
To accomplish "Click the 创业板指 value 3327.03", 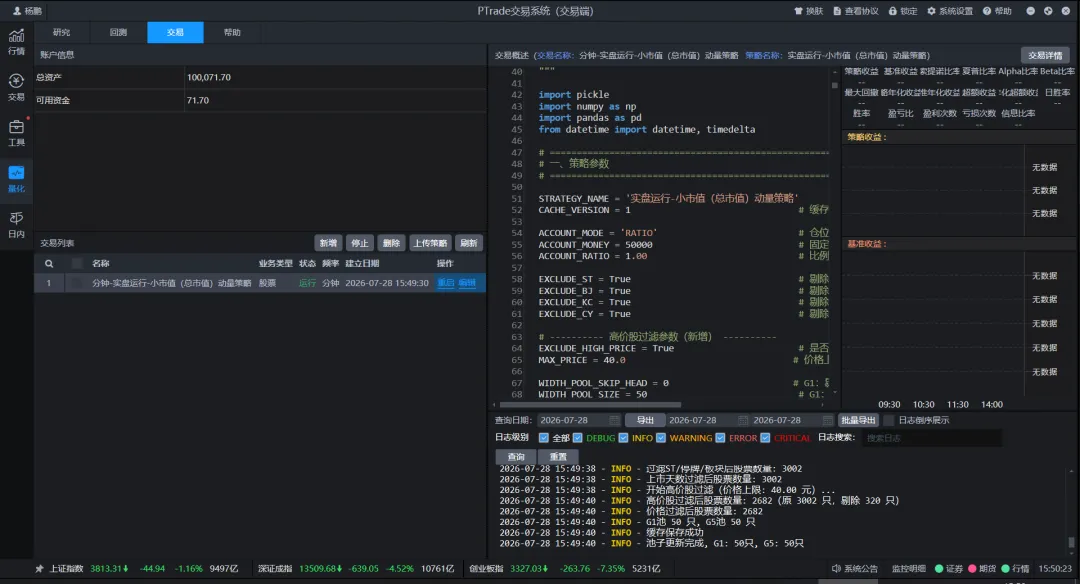I will coord(528,569).
